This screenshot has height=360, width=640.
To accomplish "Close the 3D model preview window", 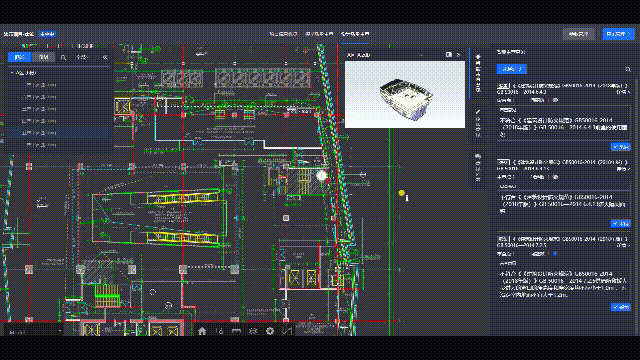I will click(458, 55).
